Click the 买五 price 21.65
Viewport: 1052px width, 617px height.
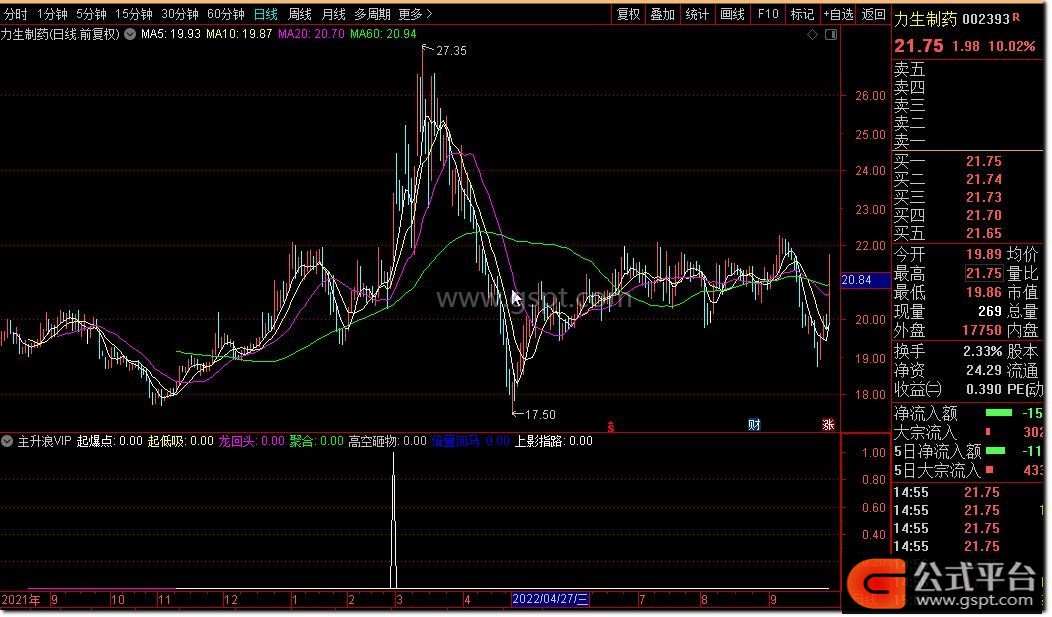pos(984,233)
